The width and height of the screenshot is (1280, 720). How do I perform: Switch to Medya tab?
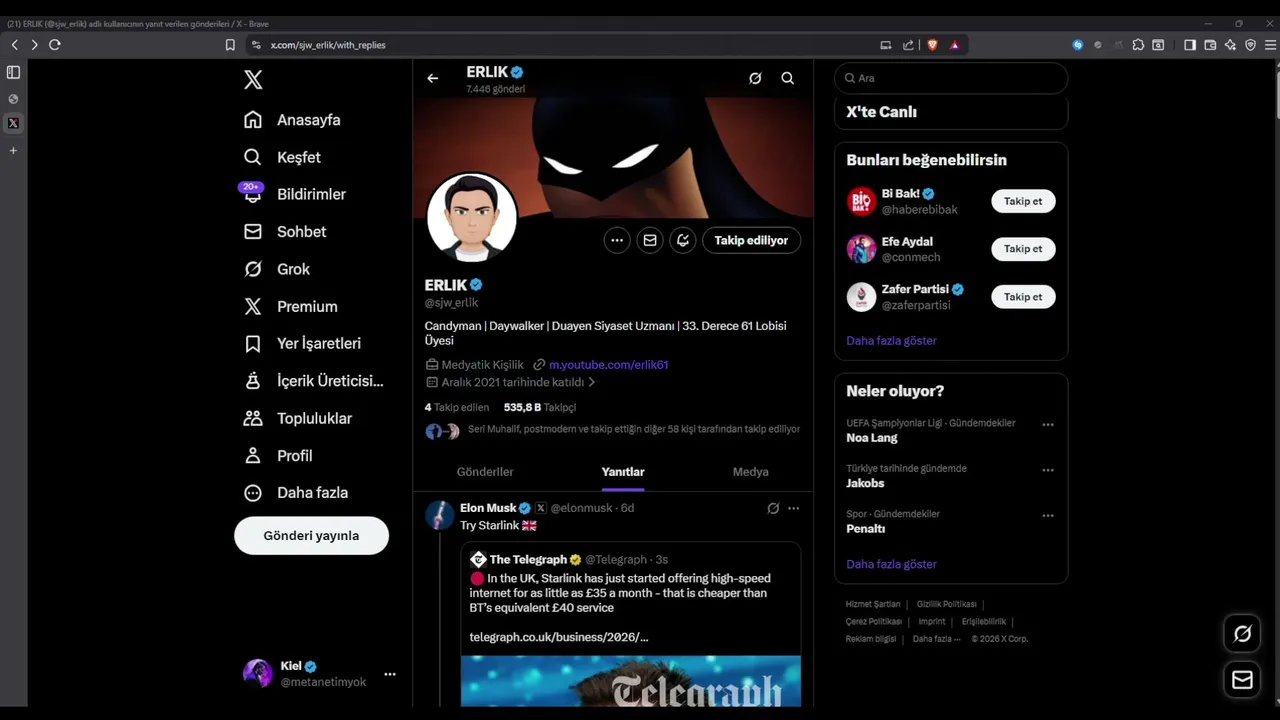[751, 472]
